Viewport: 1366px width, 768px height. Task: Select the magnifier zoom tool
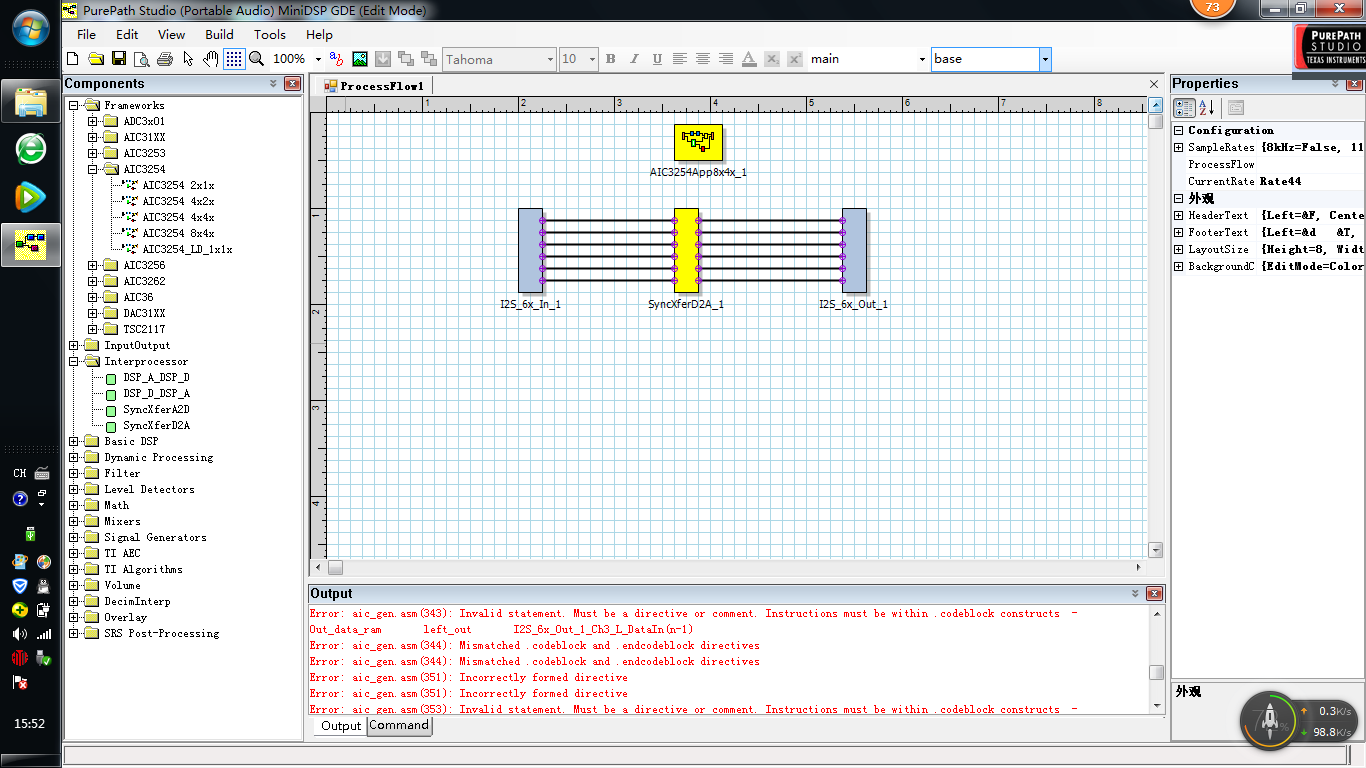coord(256,59)
